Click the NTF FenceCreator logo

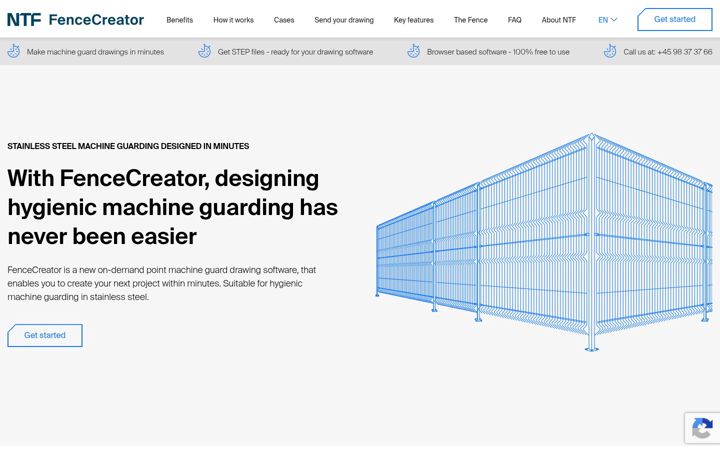click(75, 20)
